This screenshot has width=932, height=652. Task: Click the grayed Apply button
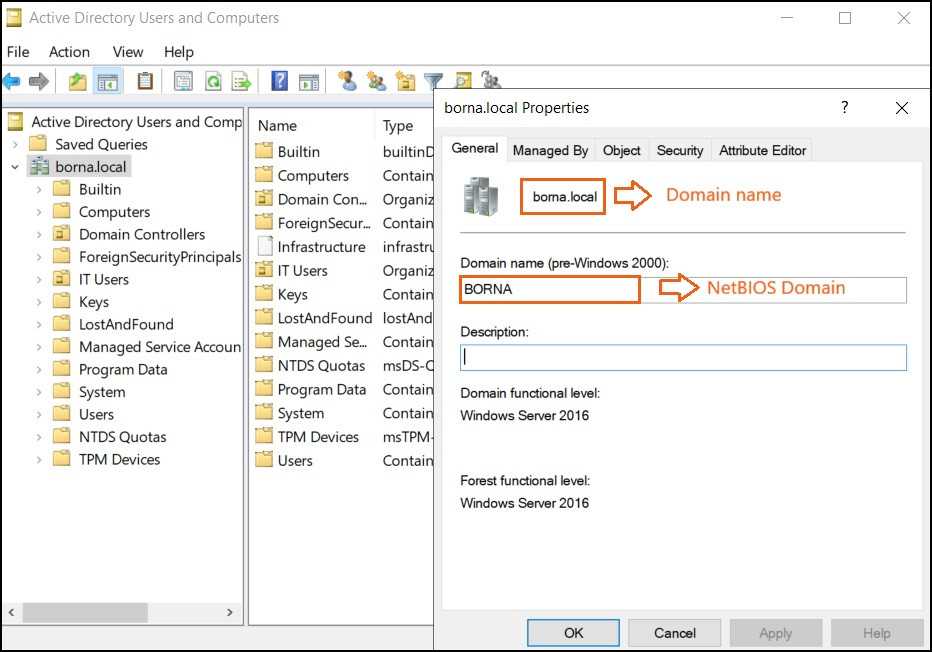(776, 633)
